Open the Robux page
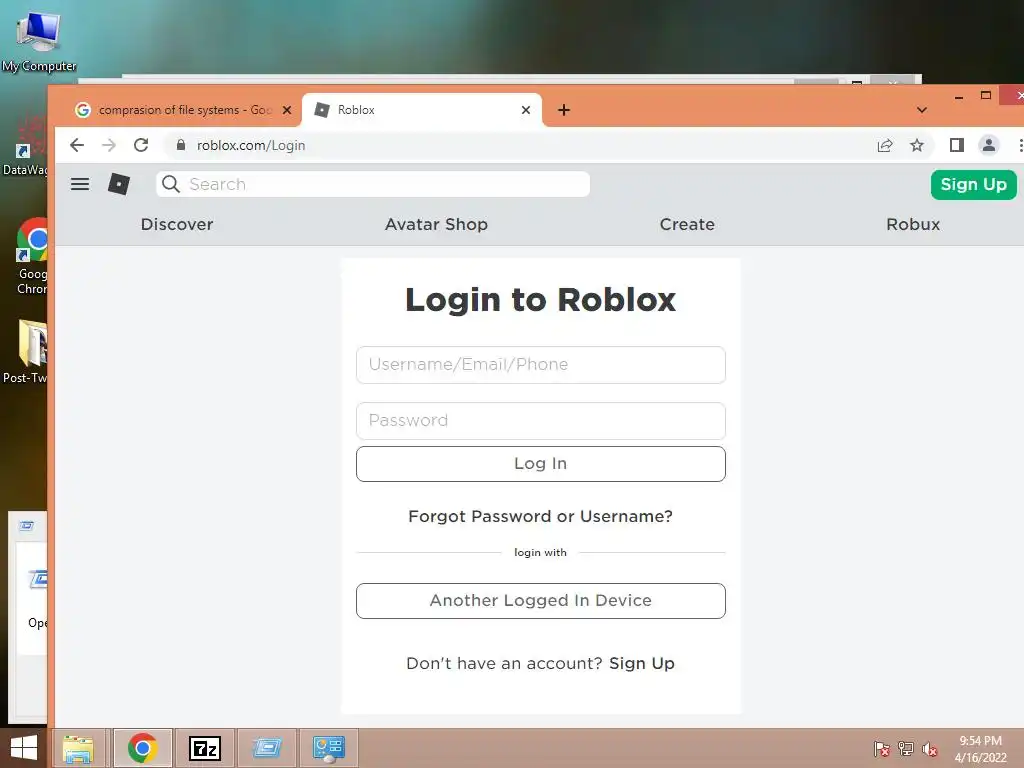This screenshot has height=768, width=1024. (x=913, y=224)
